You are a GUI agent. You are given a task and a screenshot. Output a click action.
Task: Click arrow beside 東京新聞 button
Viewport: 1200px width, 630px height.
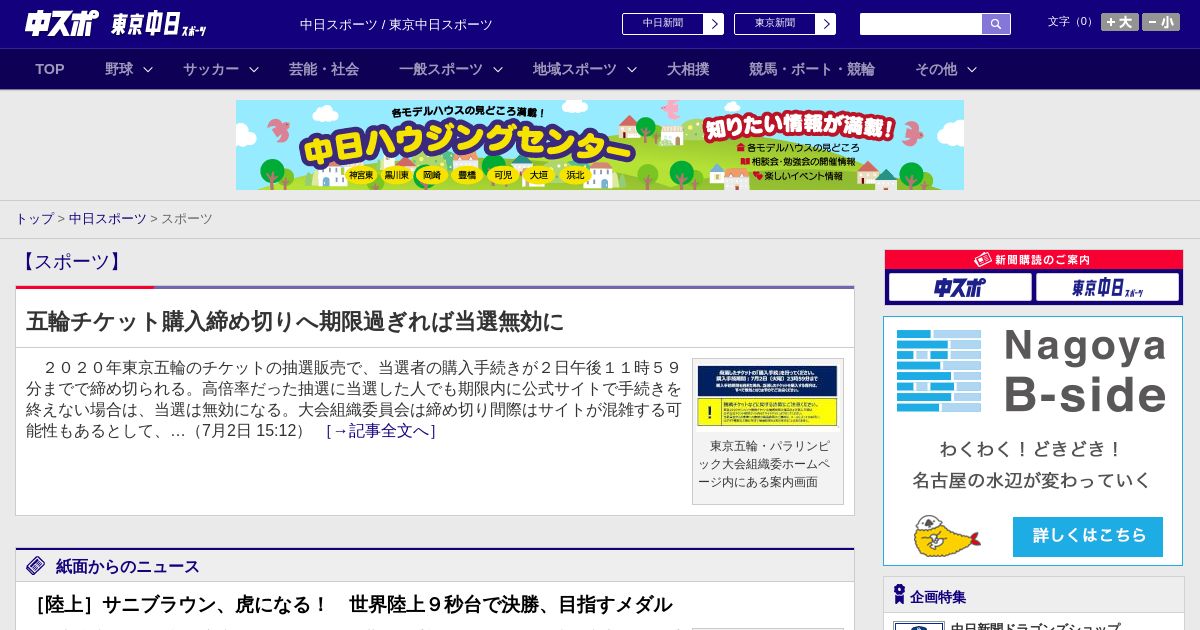[825, 24]
